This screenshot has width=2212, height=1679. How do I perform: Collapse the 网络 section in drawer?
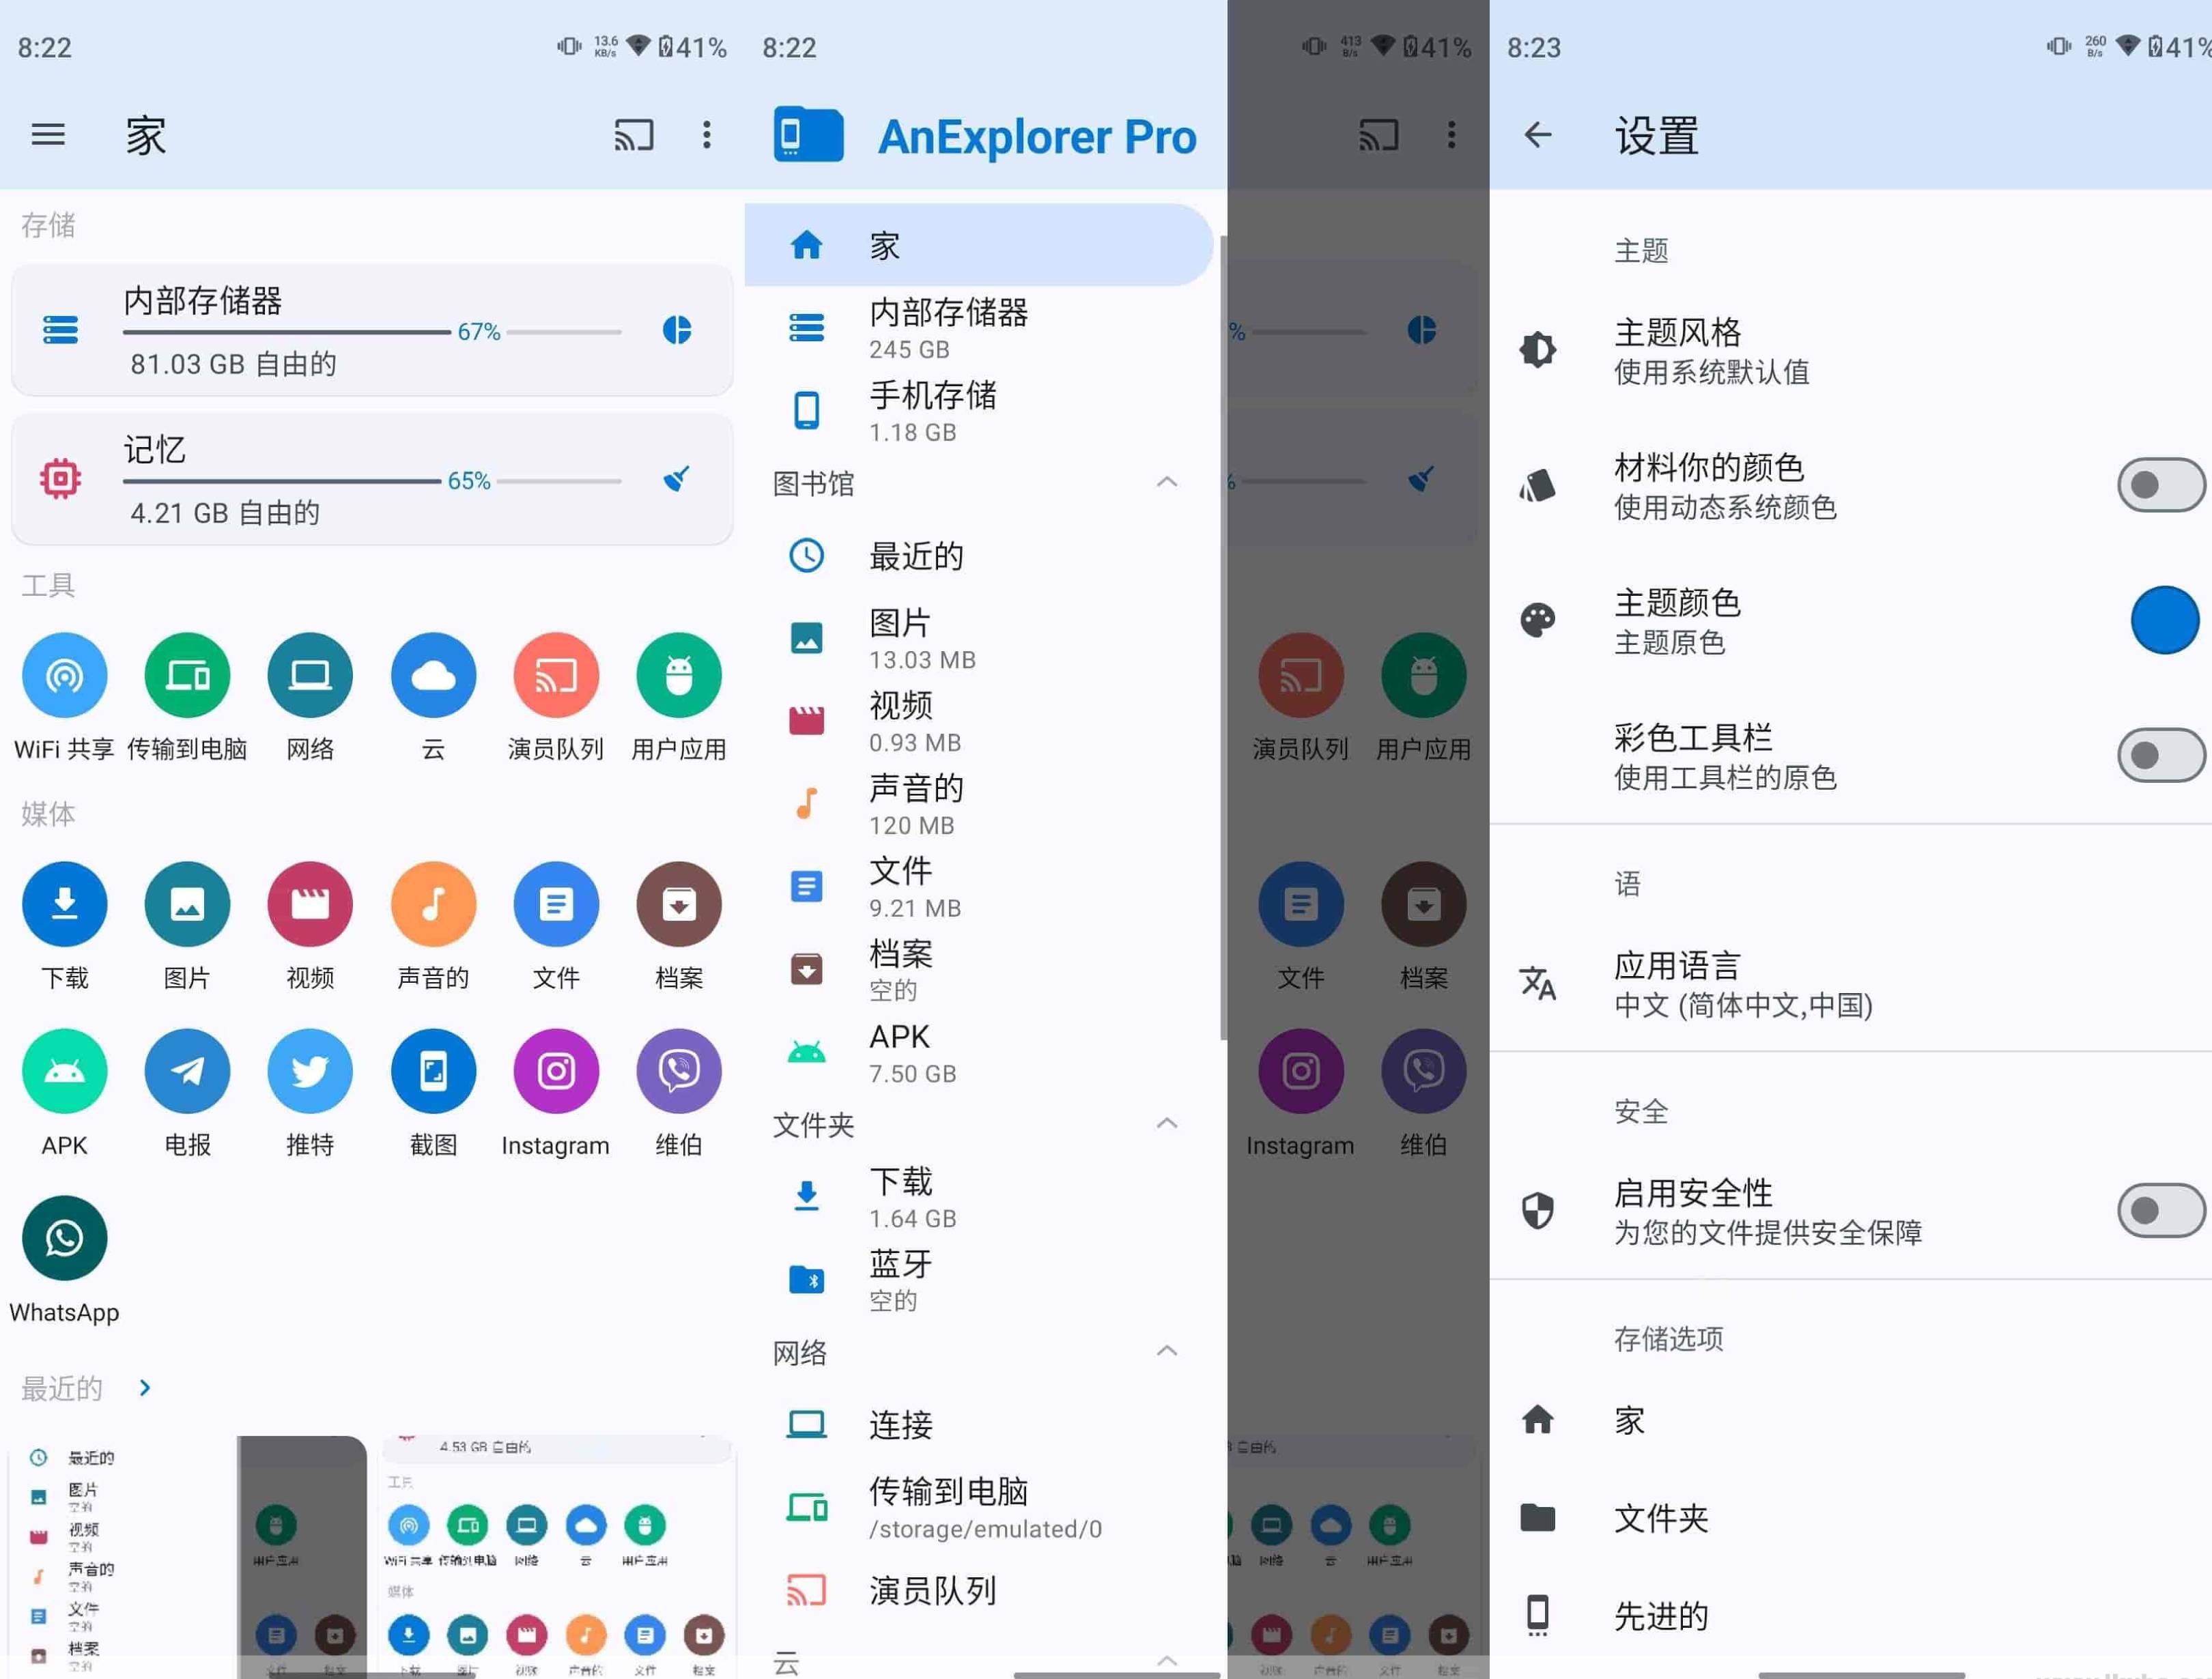click(1166, 1352)
